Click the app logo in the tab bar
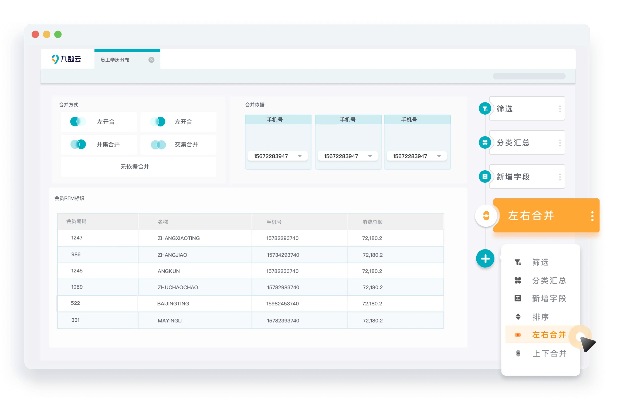Image resolution: width=624 pixels, height=400 pixels. [69, 60]
